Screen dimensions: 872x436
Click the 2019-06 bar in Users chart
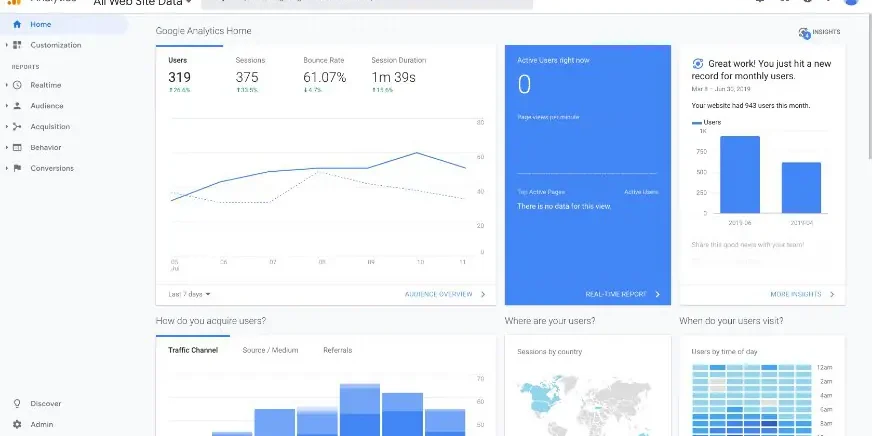pos(740,175)
